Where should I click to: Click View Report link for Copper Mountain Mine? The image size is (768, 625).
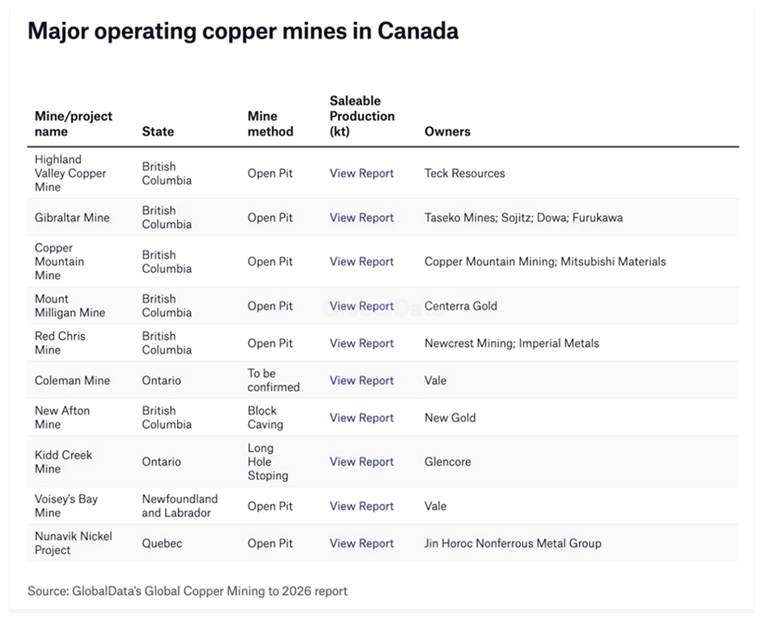pos(361,261)
